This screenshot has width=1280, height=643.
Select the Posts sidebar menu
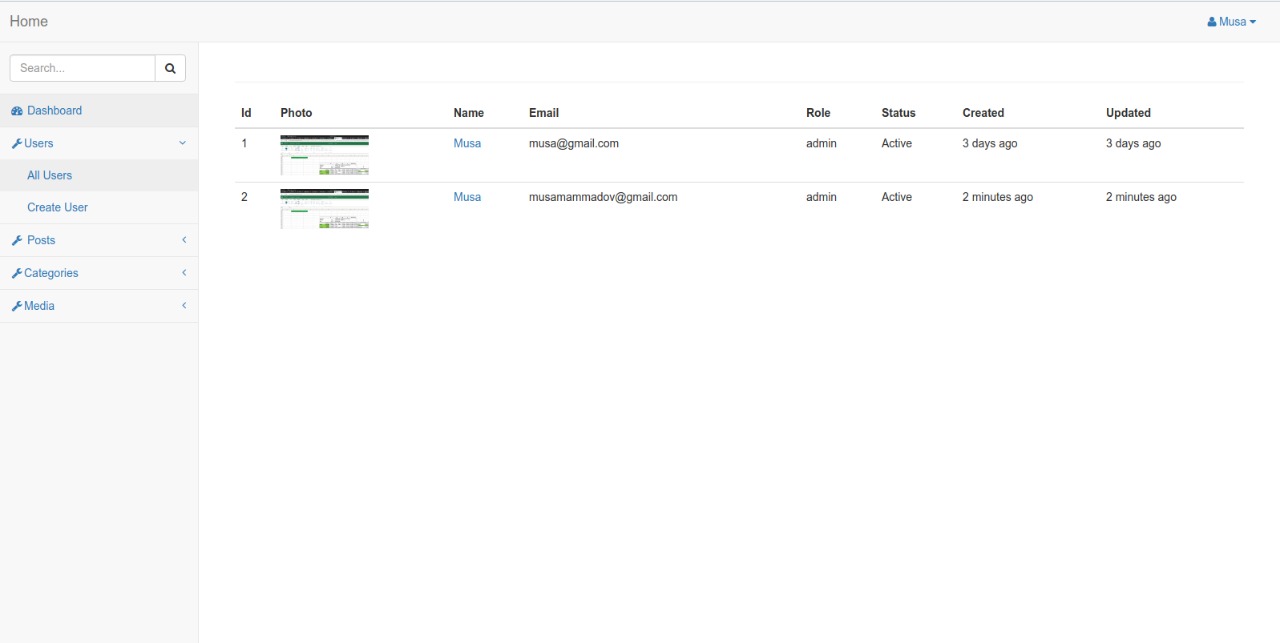[x=99, y=240]
